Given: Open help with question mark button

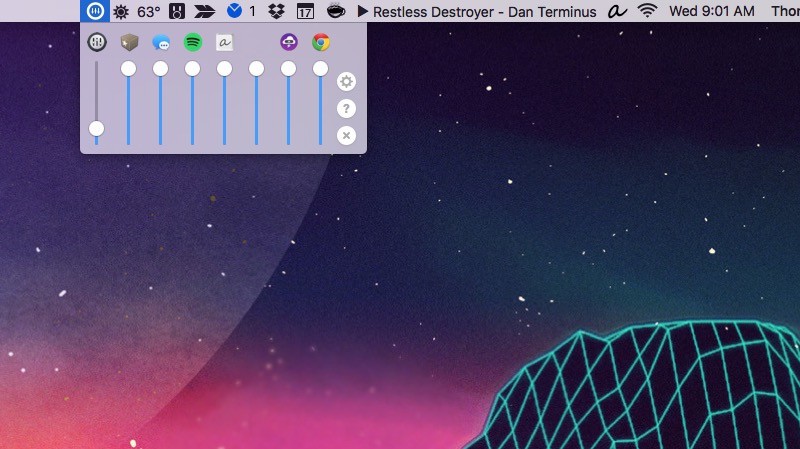Looking at the screenshot, I should point(346,109).
